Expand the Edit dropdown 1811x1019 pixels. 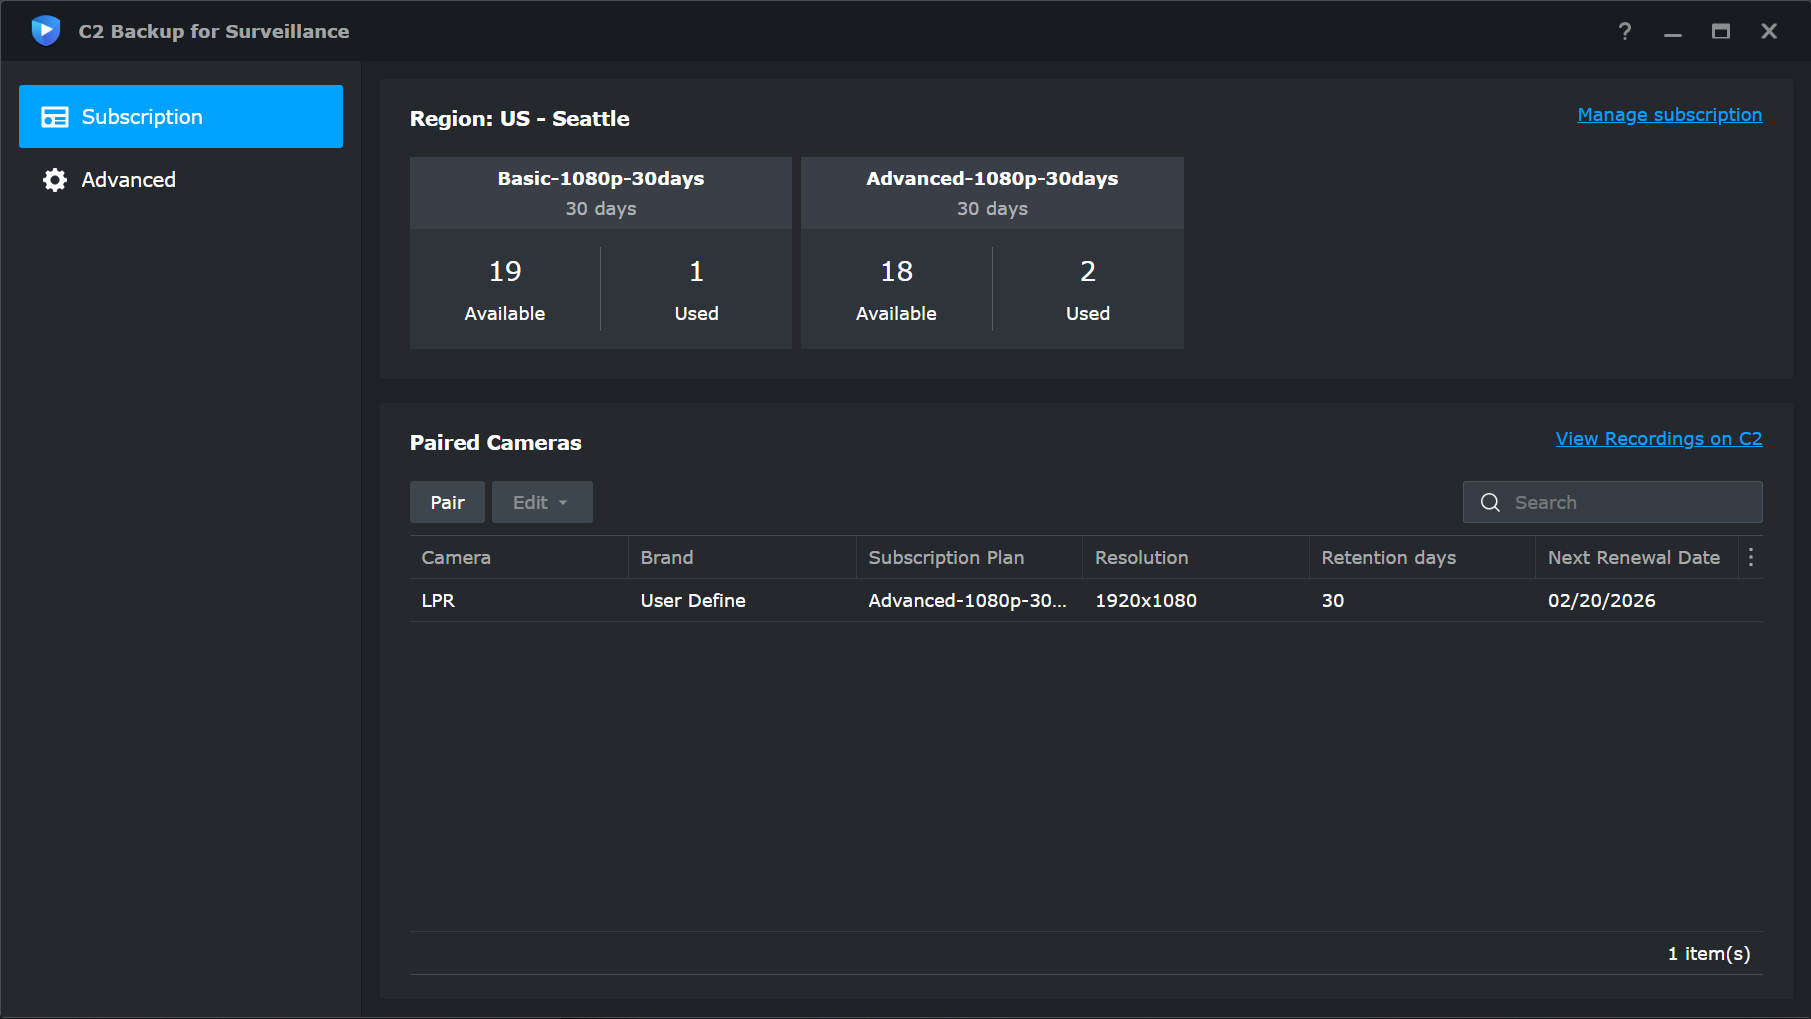coord(541,502)
